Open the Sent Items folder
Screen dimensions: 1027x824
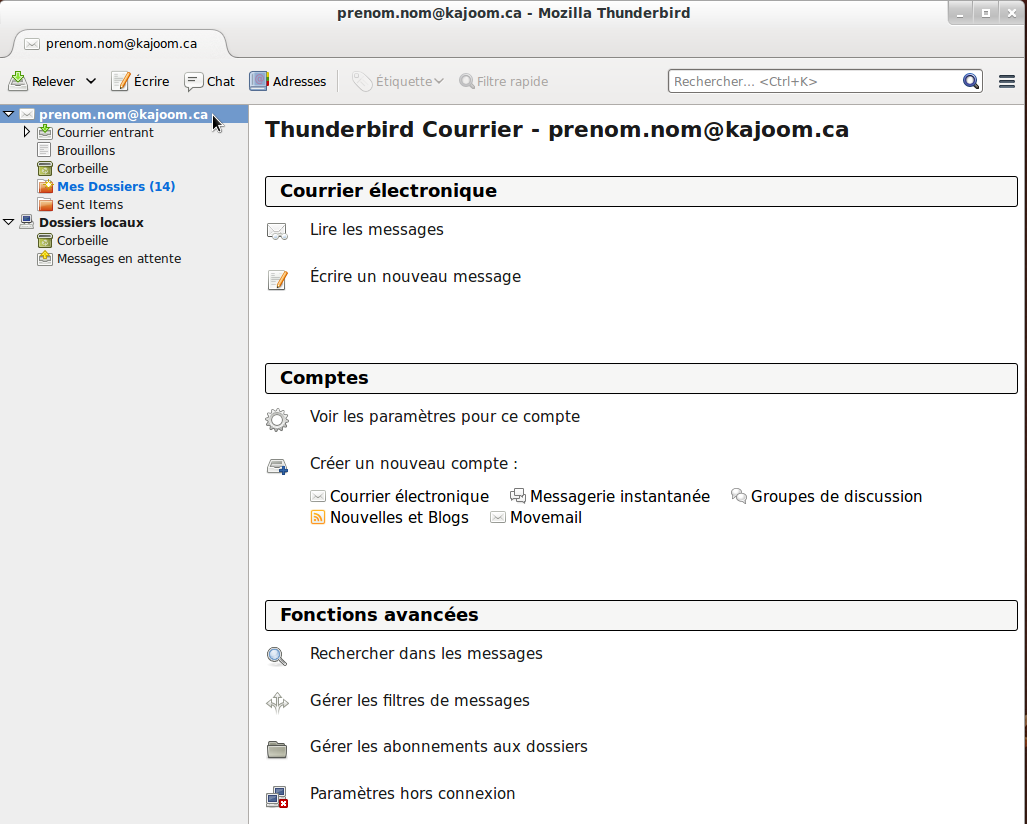point(90,204)
